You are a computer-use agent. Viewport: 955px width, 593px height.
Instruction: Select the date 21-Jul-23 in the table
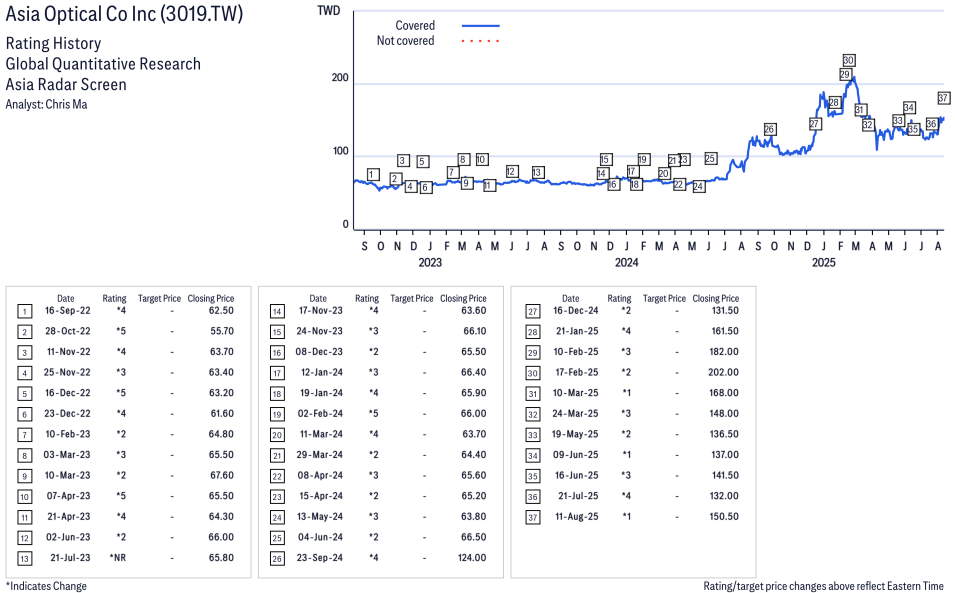tap(70, 558)
